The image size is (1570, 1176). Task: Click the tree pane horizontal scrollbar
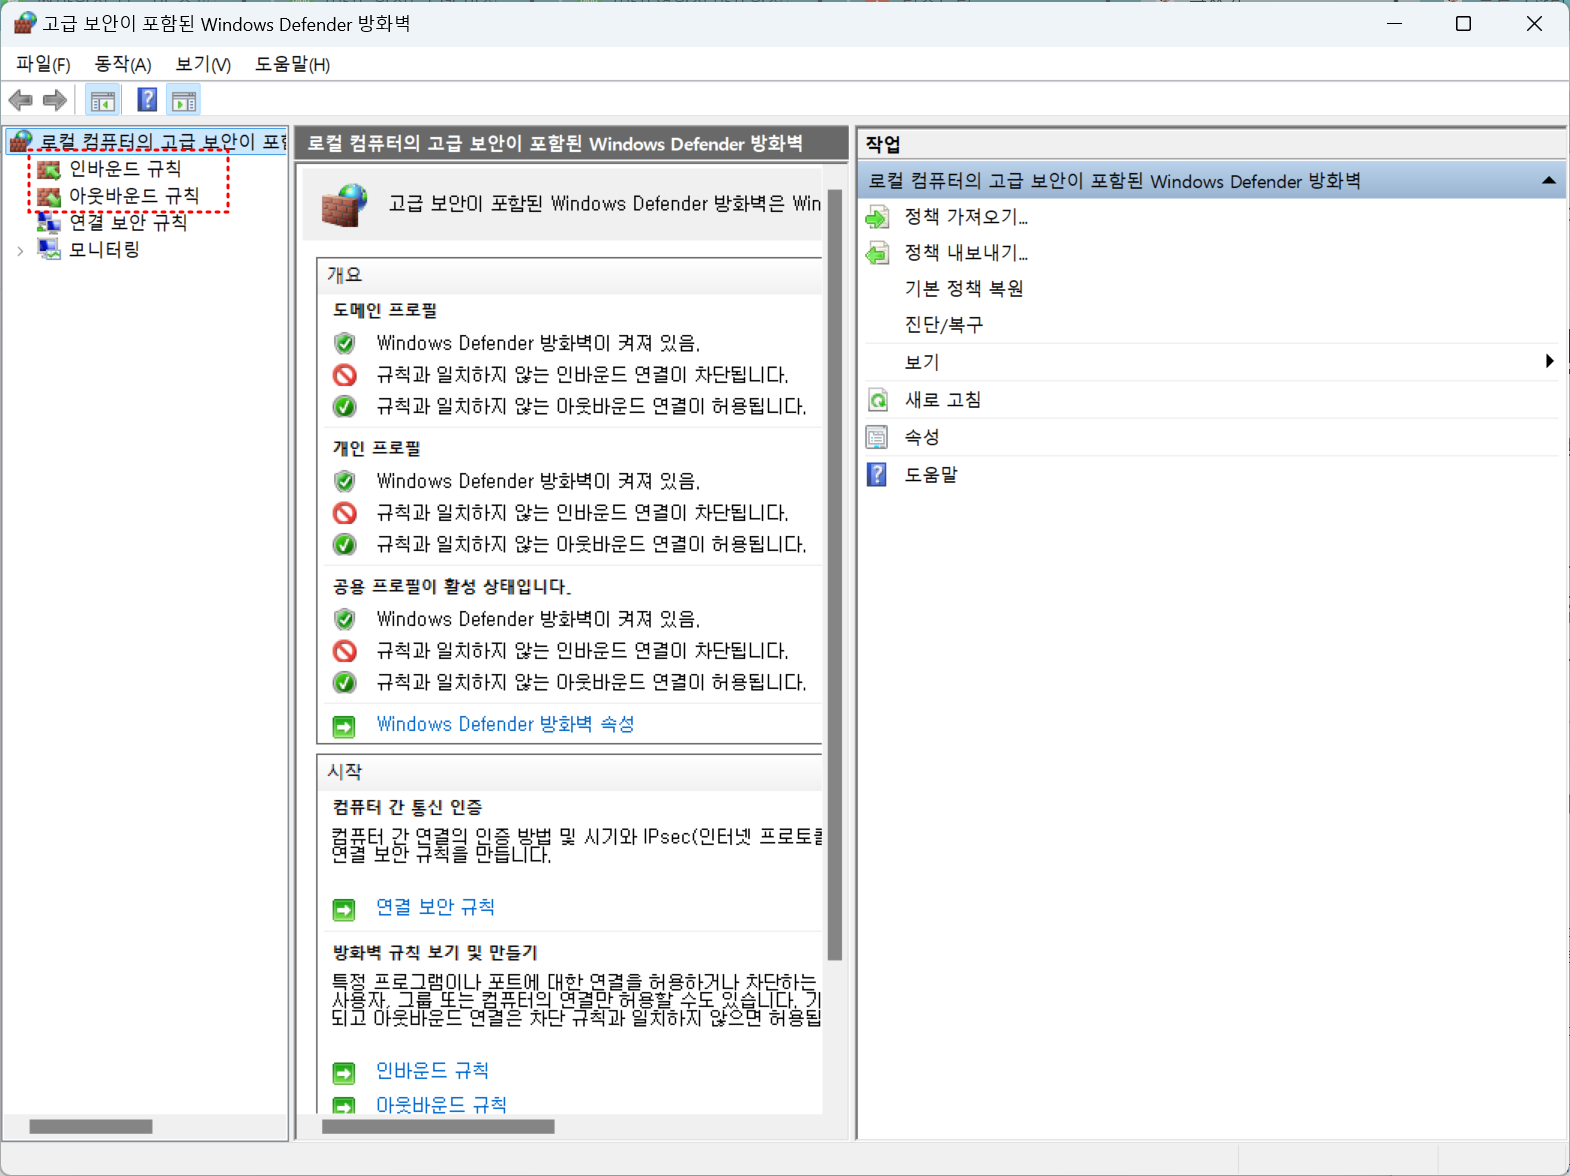pyautogui.click(x=91, y=1127)
